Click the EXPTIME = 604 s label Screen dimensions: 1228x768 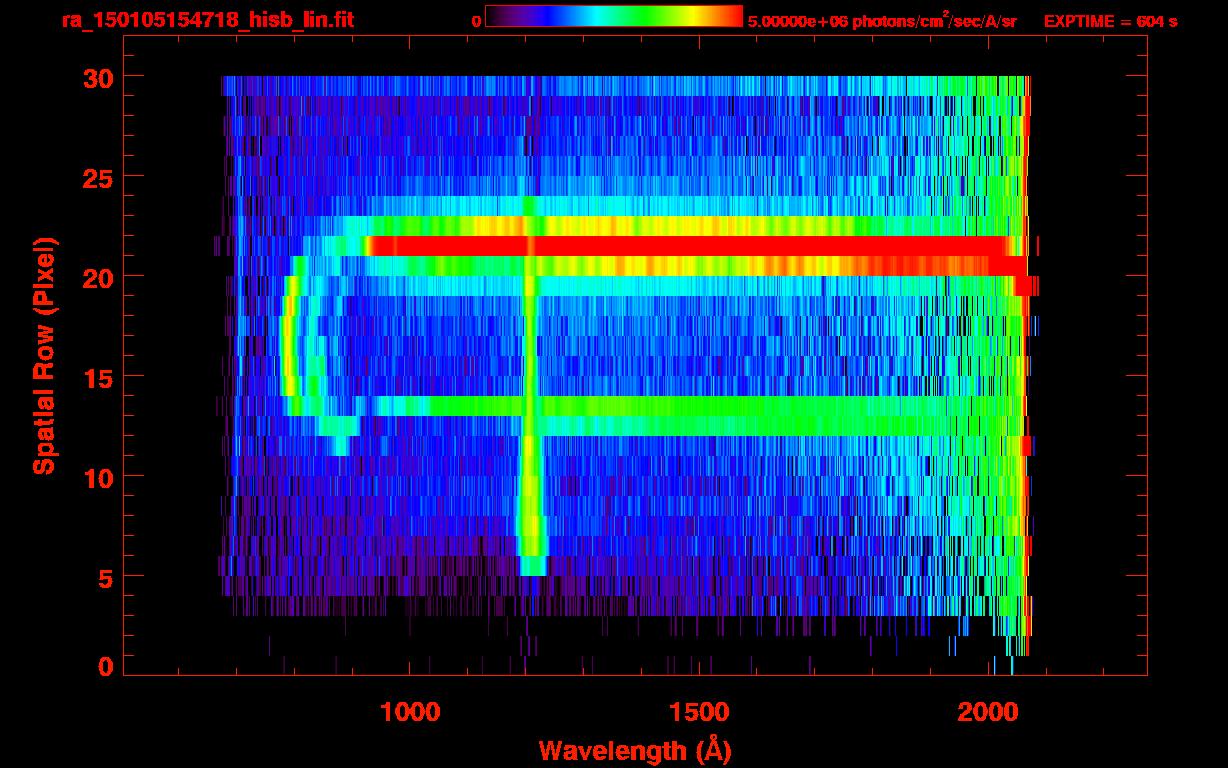(x=1110, y=21)
